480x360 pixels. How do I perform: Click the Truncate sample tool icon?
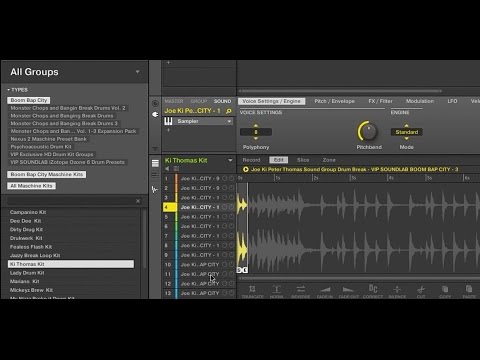252,289
